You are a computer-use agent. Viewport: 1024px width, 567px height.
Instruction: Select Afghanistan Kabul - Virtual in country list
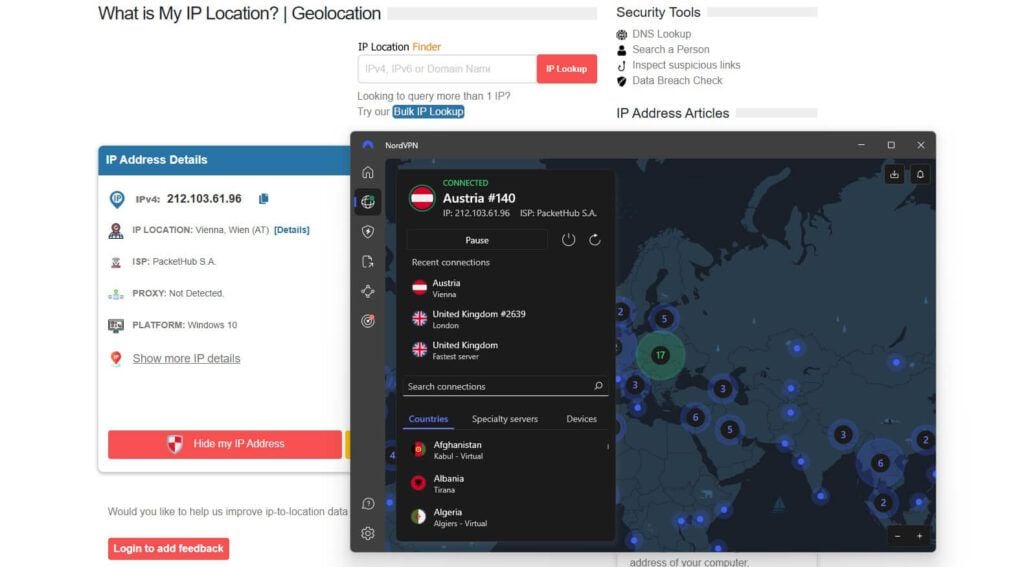point(505,449)
